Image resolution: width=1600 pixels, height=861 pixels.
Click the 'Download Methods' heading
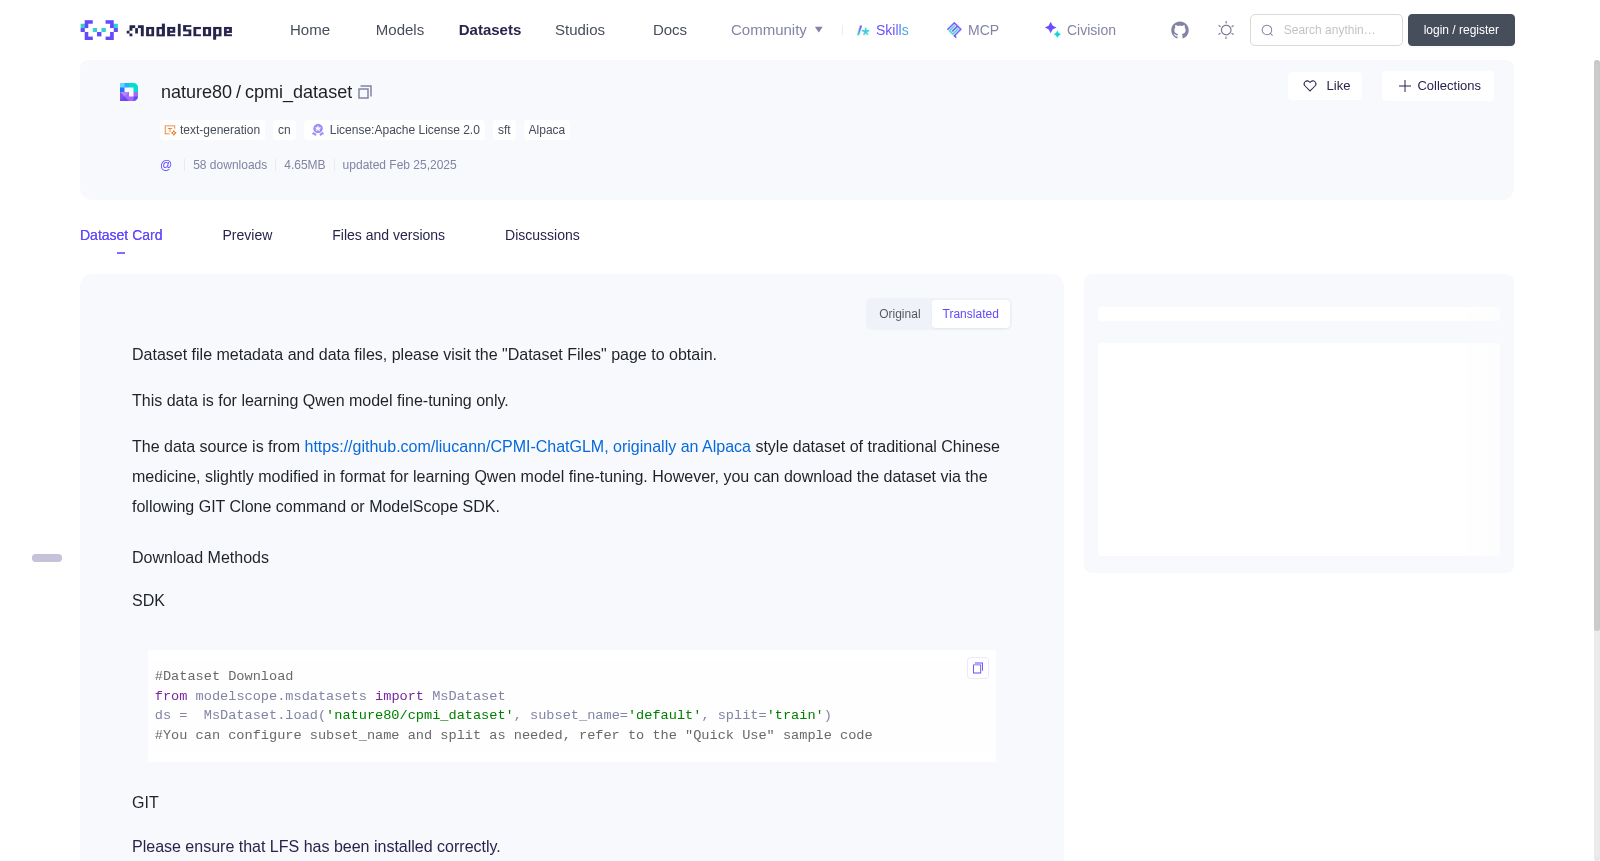click(200, 558)
